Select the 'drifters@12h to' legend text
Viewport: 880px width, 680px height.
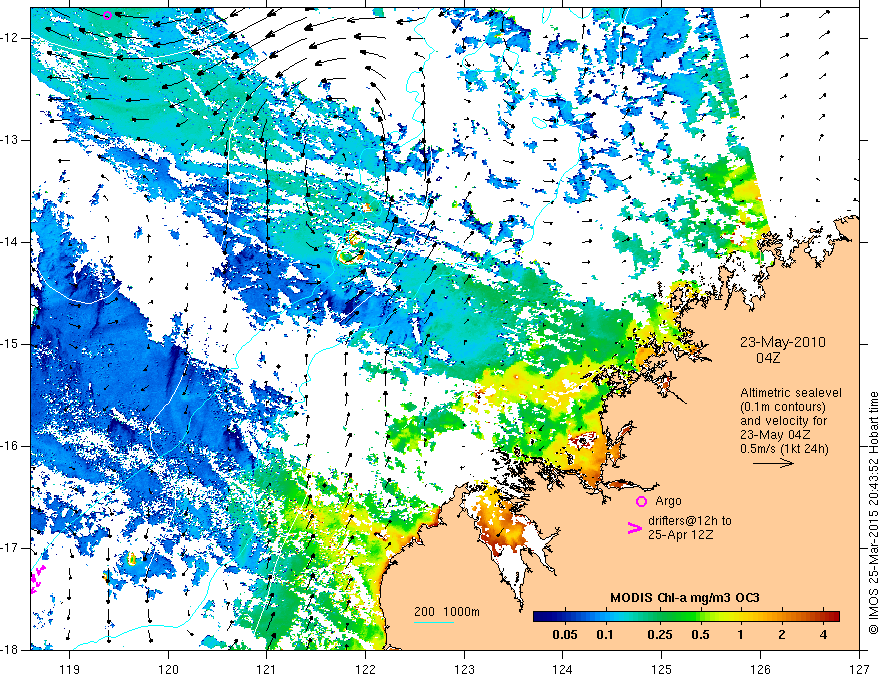[x=690, y=521]
